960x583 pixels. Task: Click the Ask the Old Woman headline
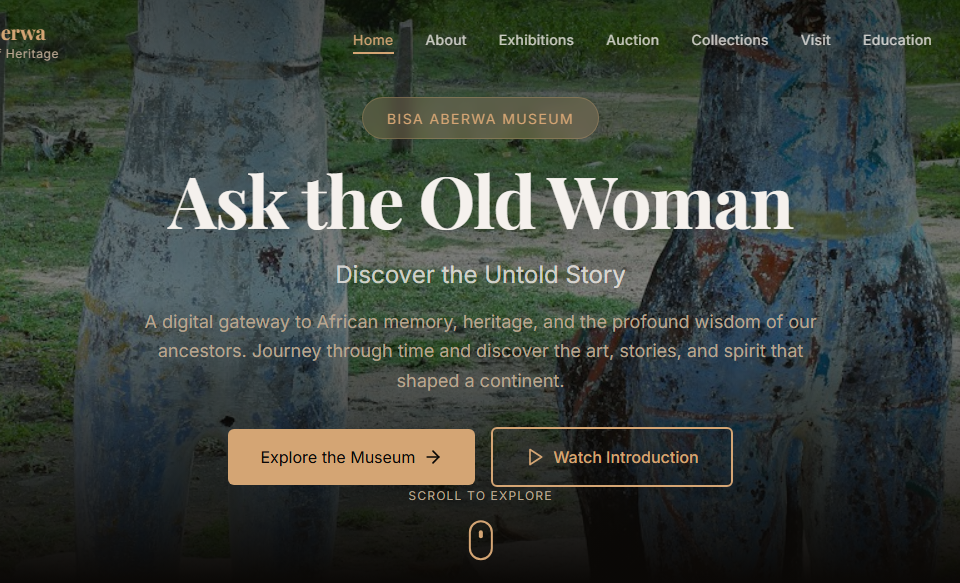(x=481, y=203)
